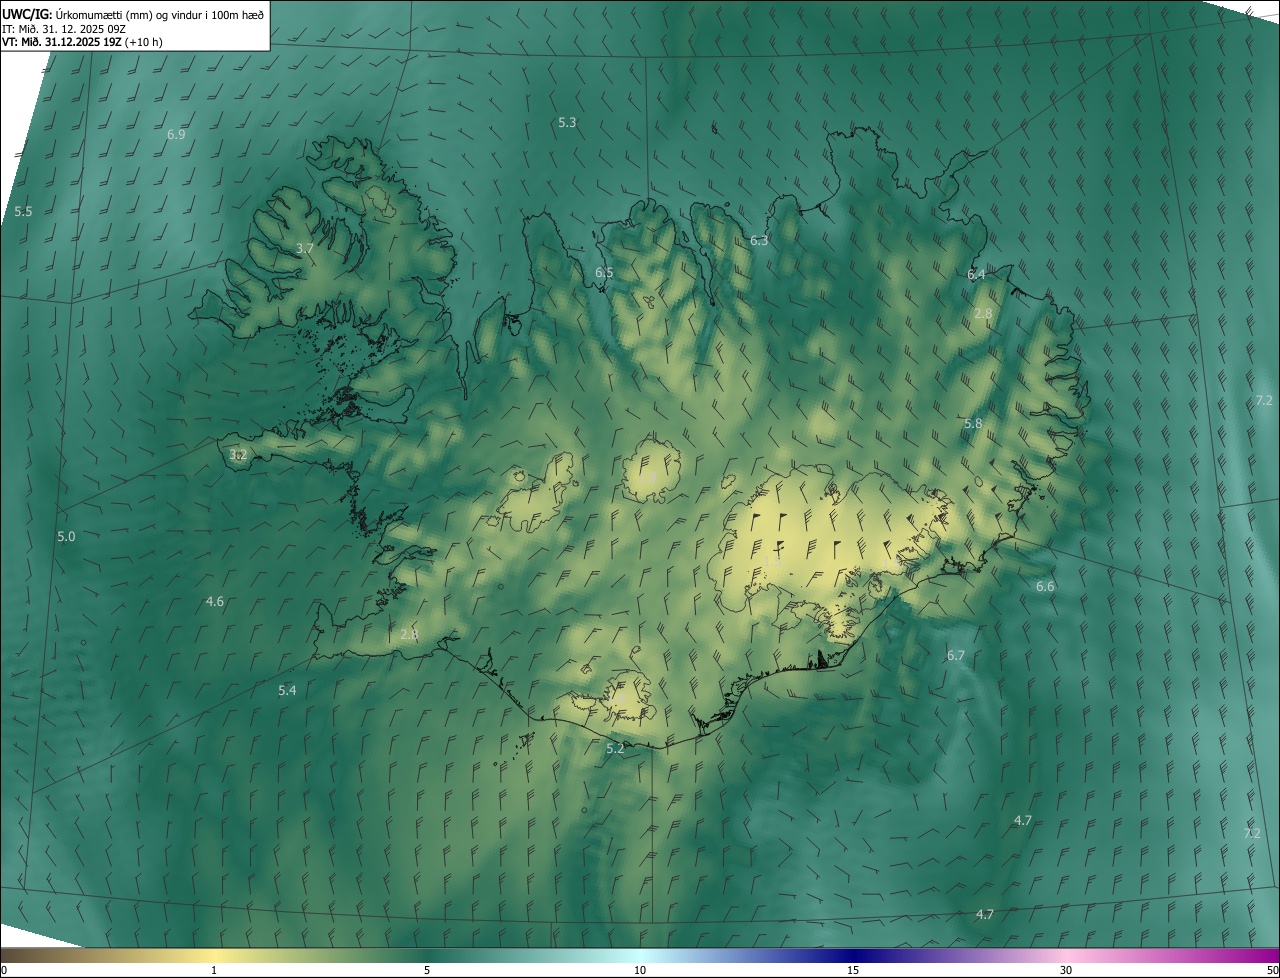Click the 4.6 value label on the map
Image resolution: width=1280 pixels, height=978 pixels.
click(215, 602)
